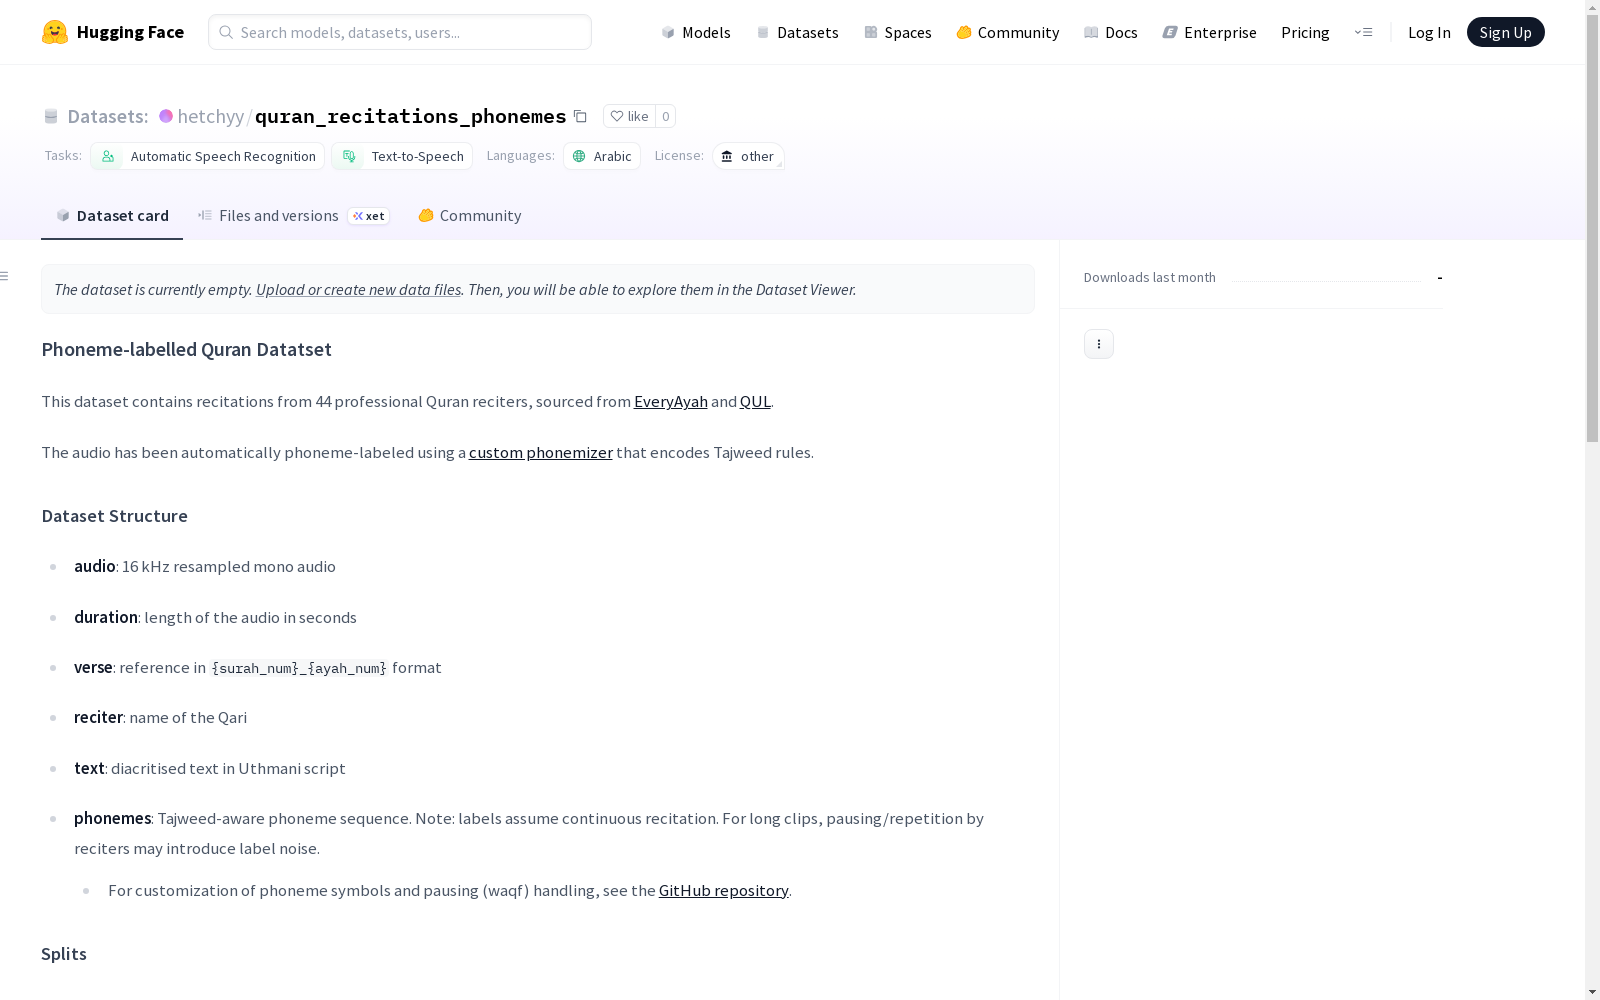1600x1000 pixels.
Task: Click the page vertical scrollbar thumb
Action: [x=1592, y=228]
